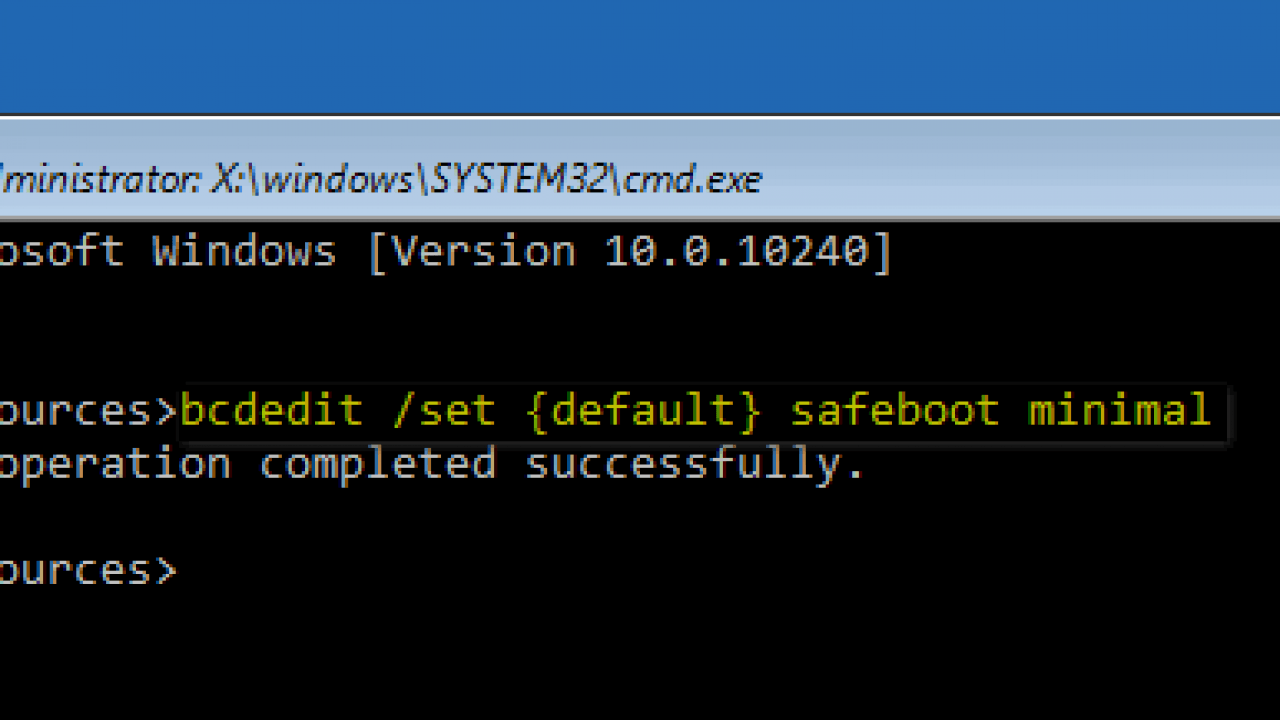Click the 'minimal' value in the command
Viewport: 1280px width, 720px height.
tap(1119, 411)
